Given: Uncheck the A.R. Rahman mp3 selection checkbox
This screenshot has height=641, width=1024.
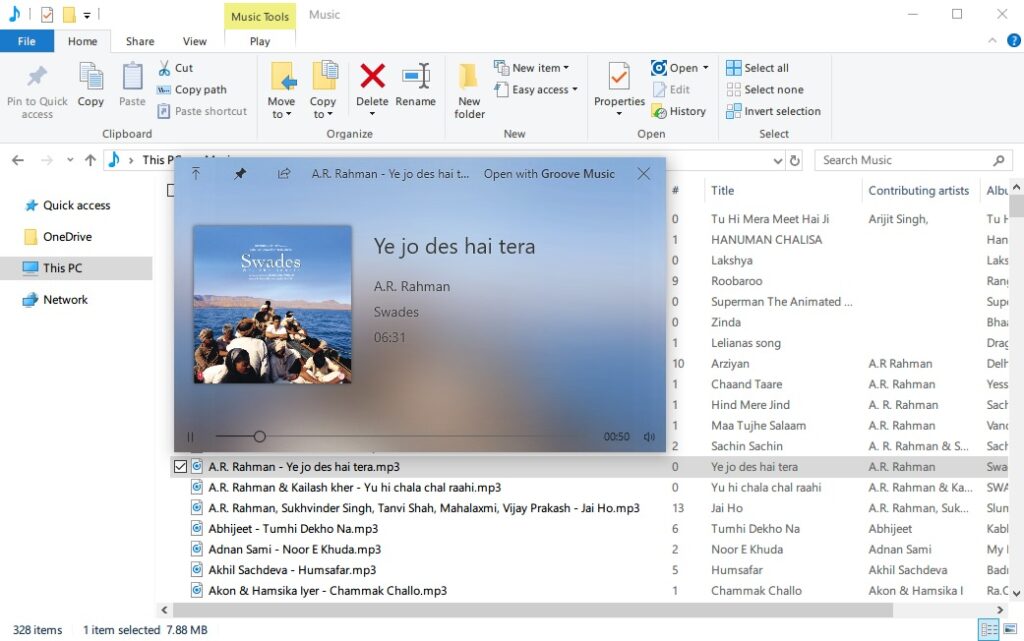Looking at the screenshot, I should point(181,465).
